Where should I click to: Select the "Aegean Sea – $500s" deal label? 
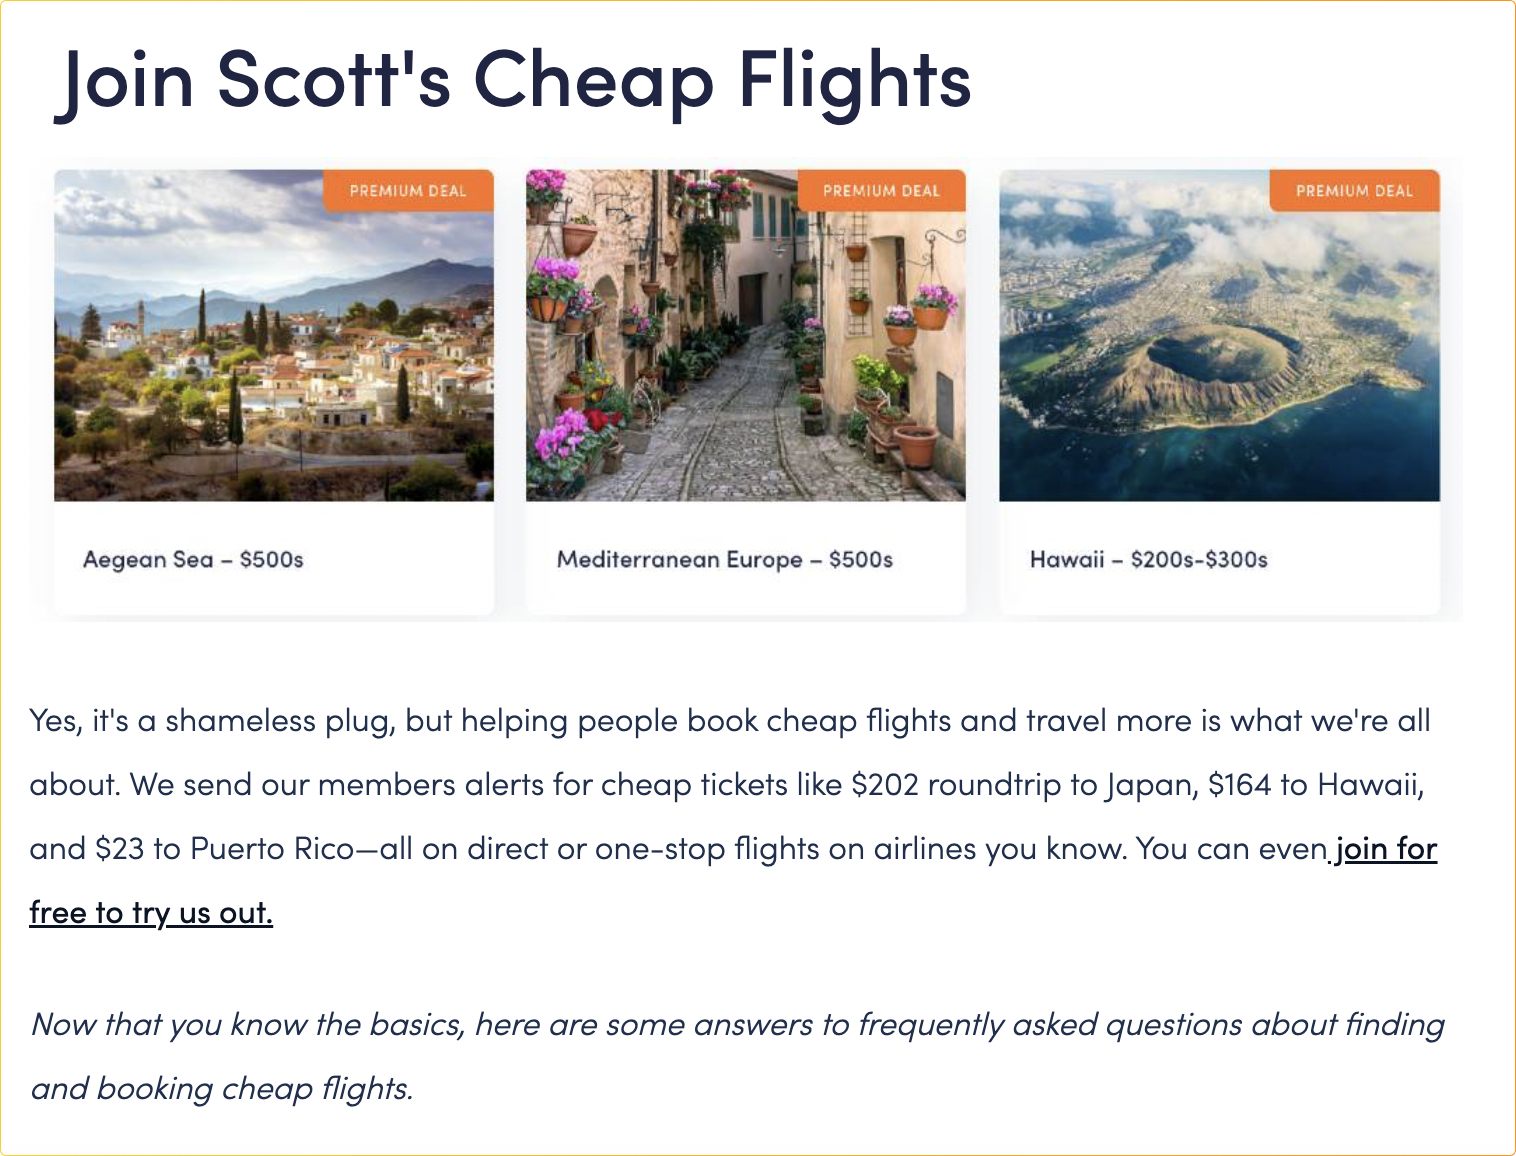193,560
